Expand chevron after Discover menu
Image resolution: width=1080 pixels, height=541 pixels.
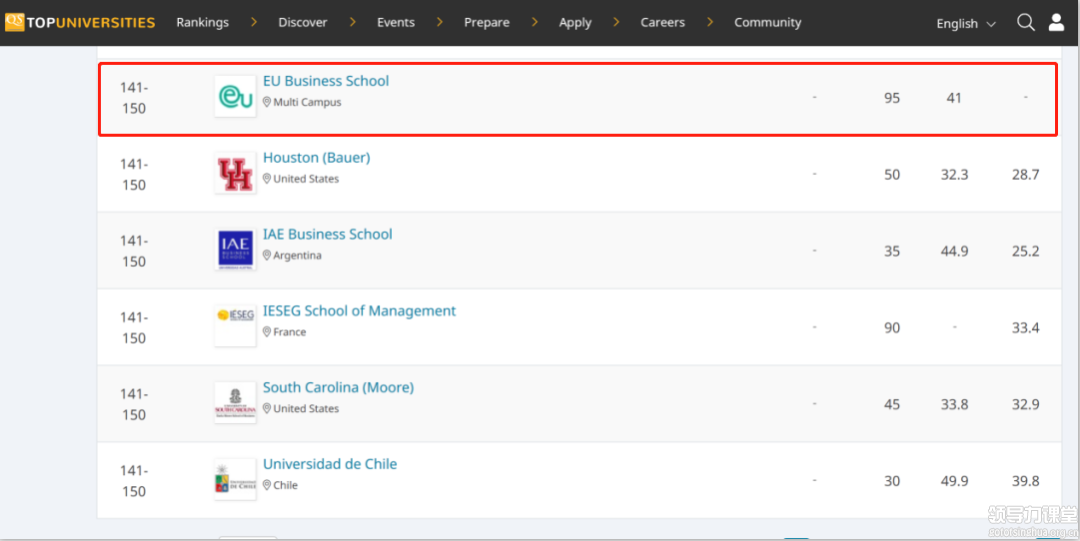point(353,22)
